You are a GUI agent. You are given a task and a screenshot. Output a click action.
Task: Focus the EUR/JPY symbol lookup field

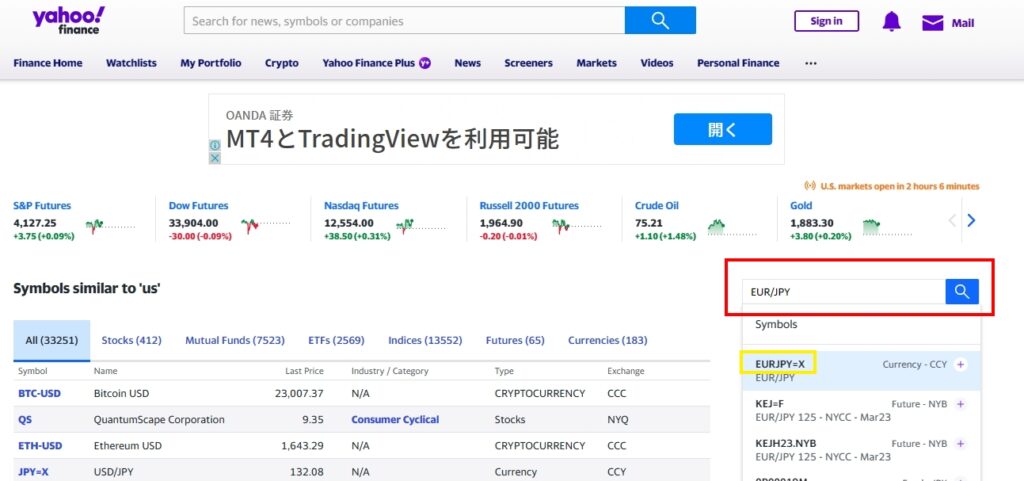[x=844, y=292]
